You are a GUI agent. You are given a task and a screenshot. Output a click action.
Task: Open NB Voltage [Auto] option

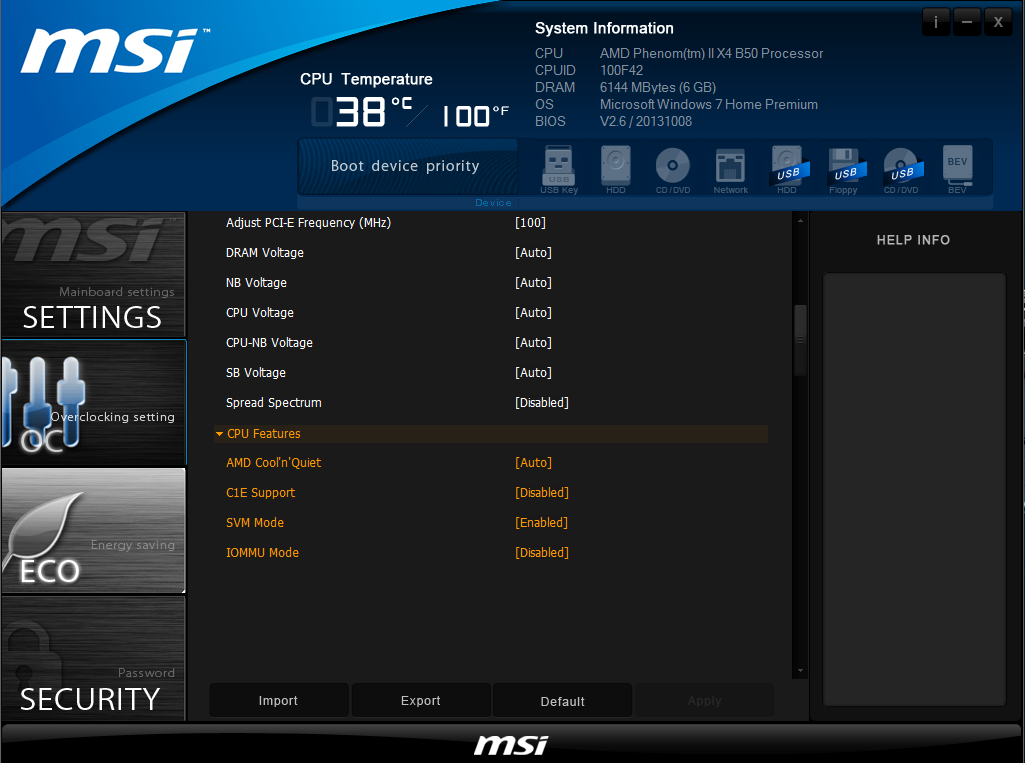533,283
